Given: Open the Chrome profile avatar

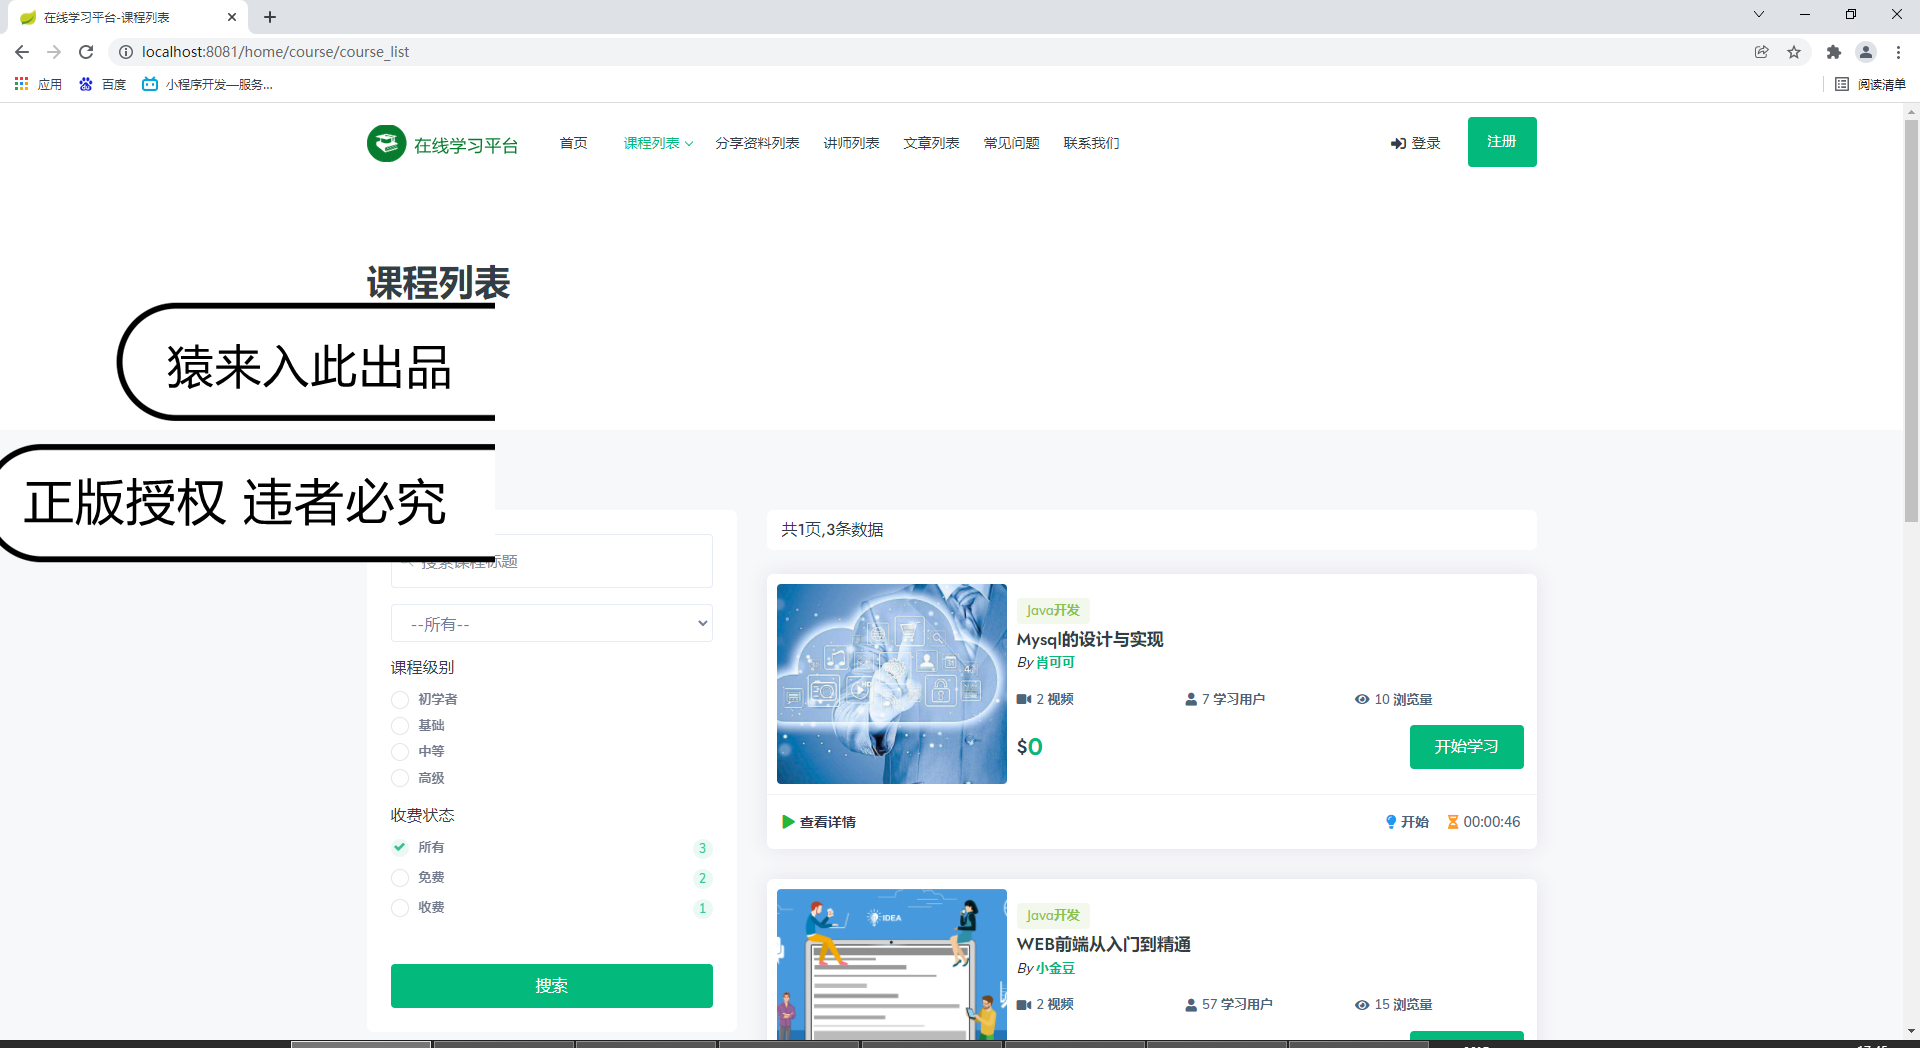Looking at the screenshot, I should [x=1866, y=52].
